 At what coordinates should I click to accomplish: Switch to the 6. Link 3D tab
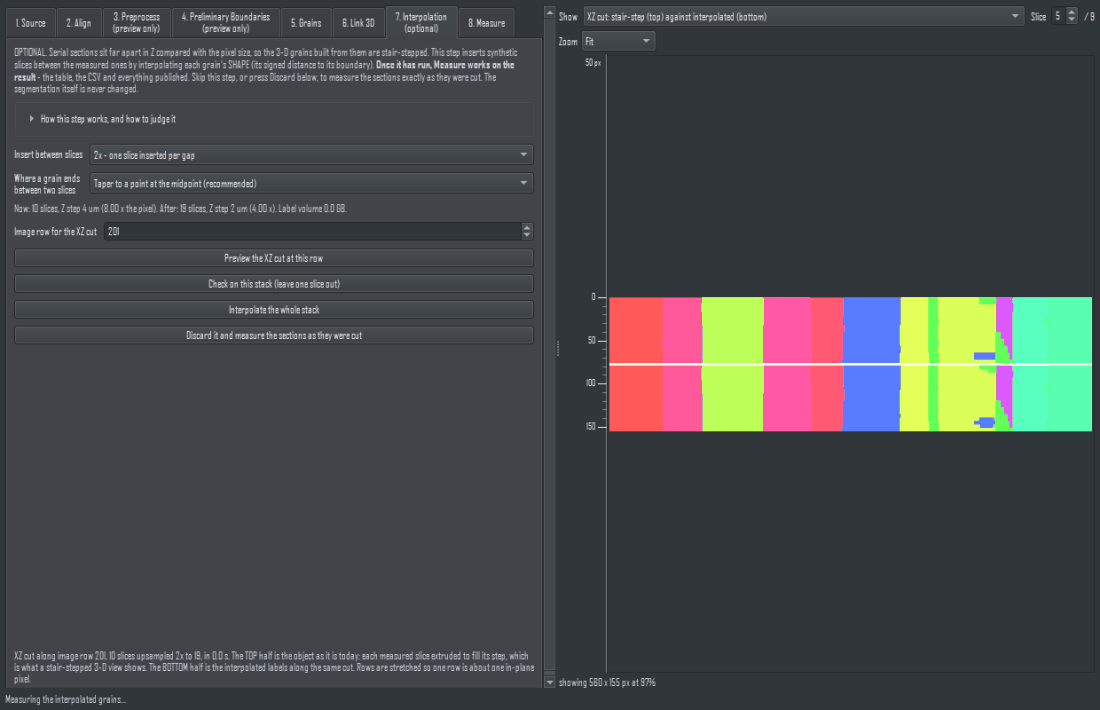click(x=358, y=22)
